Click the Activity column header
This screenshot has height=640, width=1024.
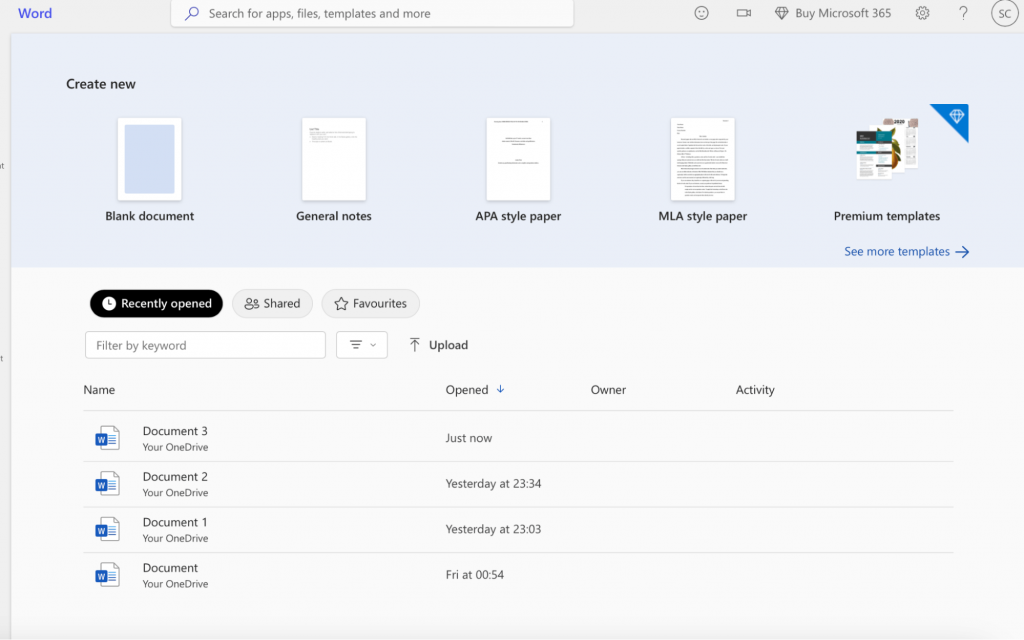pyautogui.click(x=755, y=390)
